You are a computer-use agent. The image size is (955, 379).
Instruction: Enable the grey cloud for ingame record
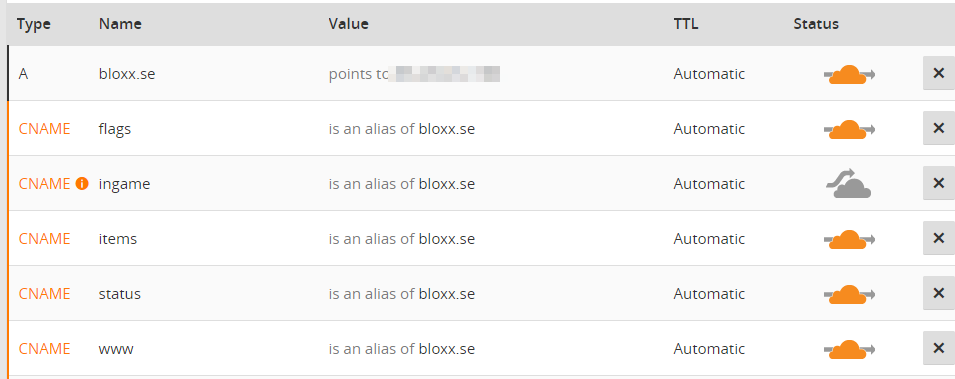(848, 183)
